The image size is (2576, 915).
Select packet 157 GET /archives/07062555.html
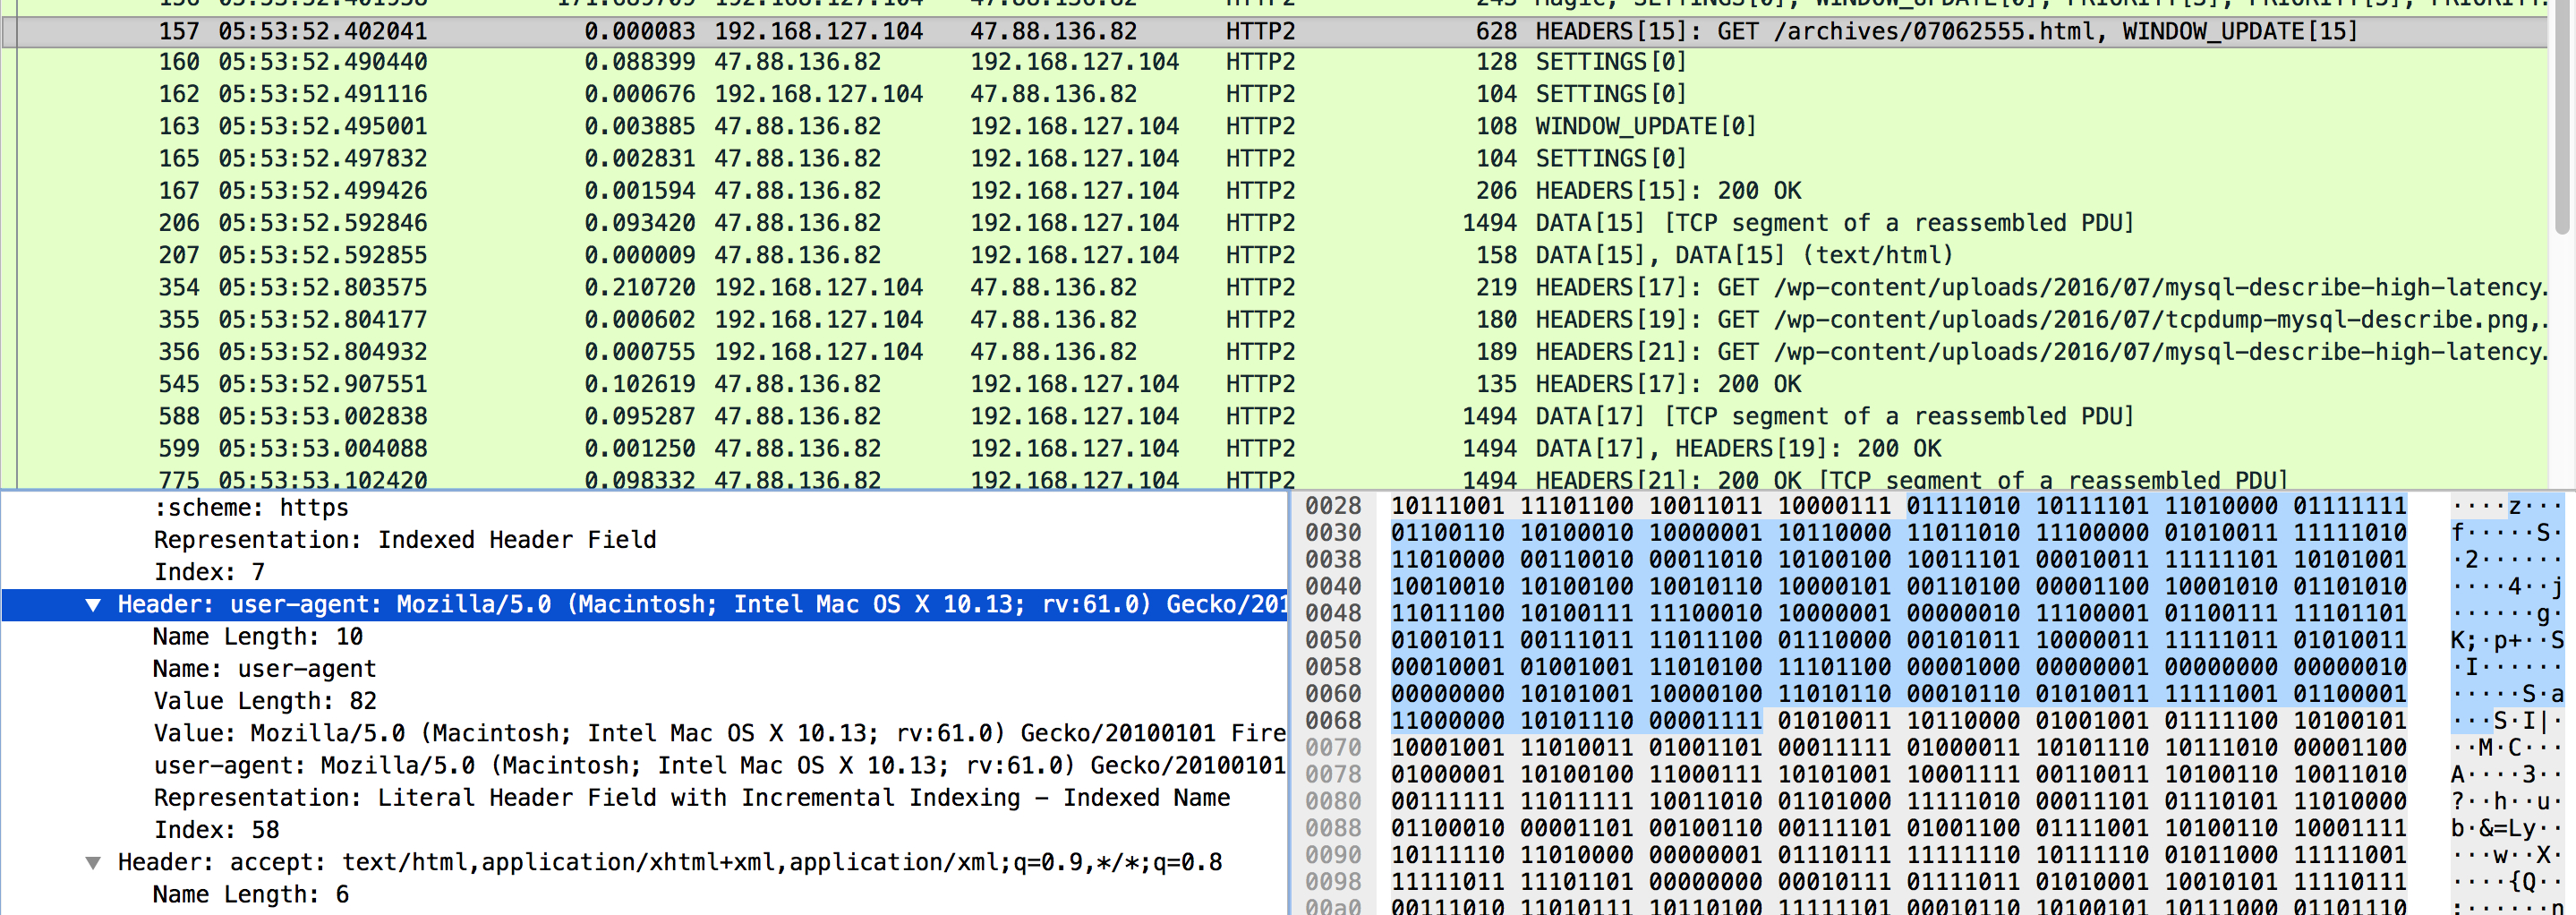click(x=1274, y=31)
